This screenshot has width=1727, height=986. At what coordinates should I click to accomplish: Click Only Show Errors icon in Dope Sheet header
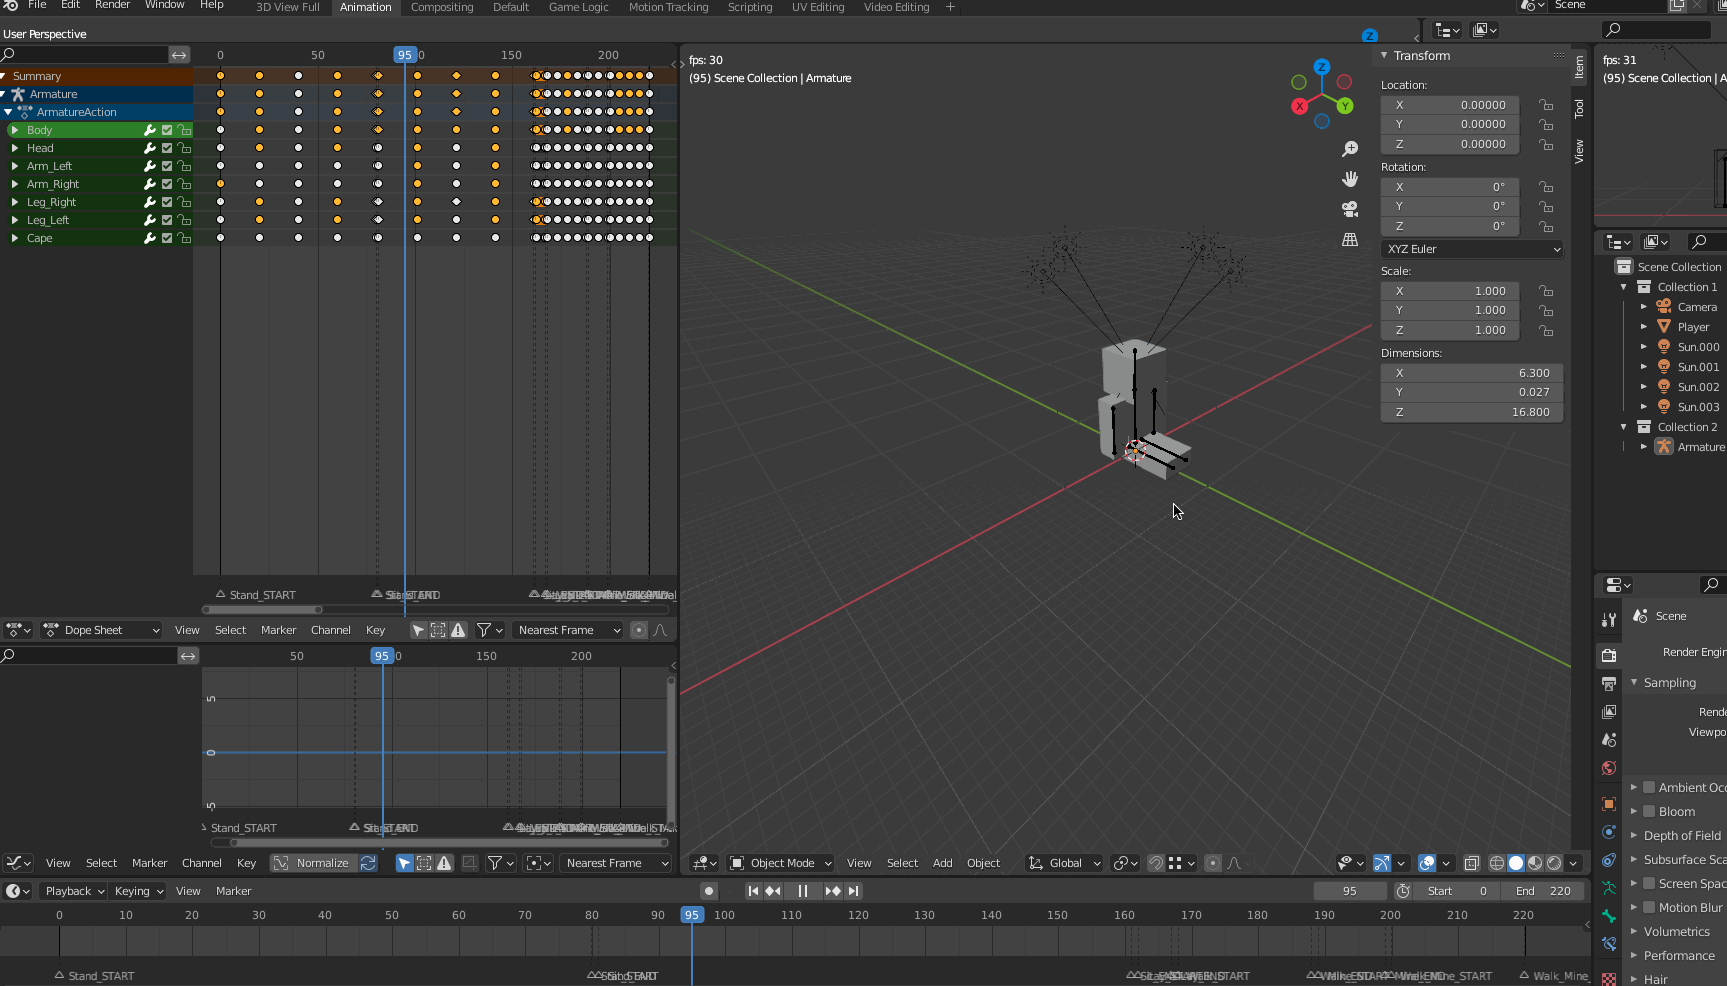point(458,630)
